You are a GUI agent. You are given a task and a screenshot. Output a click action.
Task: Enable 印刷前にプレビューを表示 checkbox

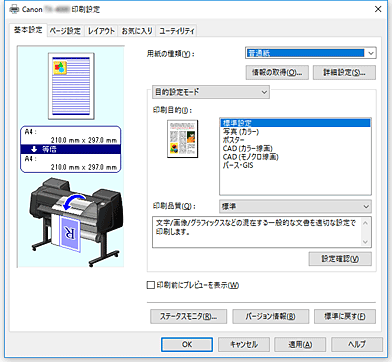click(151, 285)
